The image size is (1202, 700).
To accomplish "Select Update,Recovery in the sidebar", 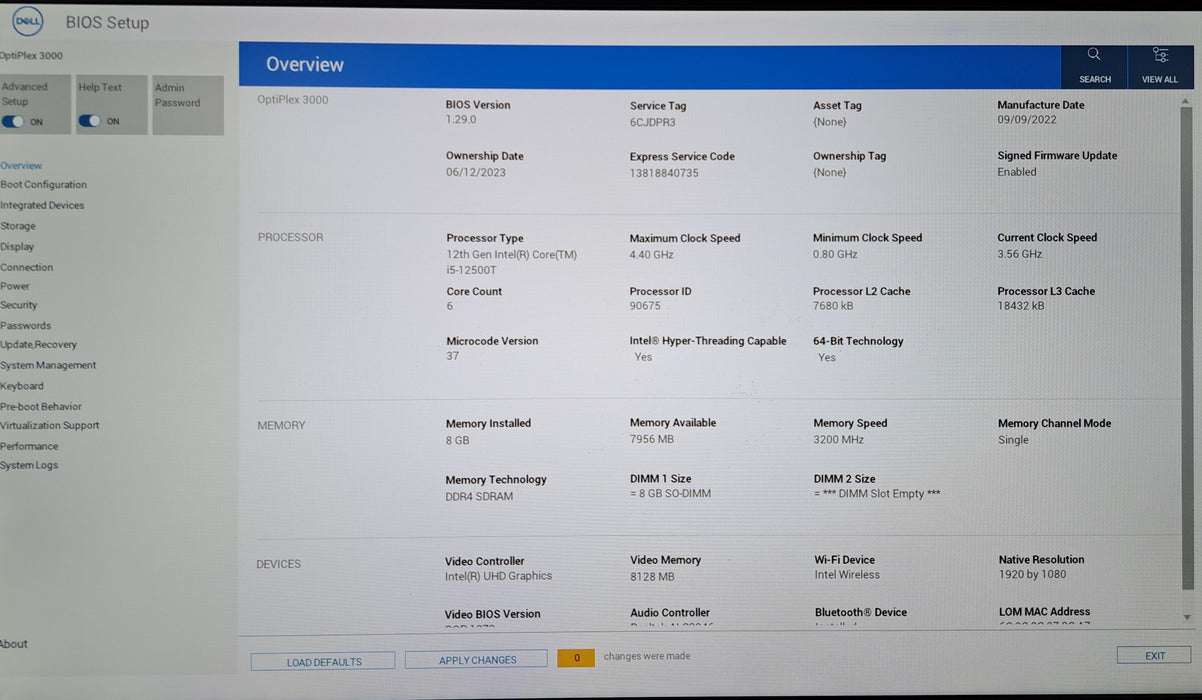I will click(x=38, y=344).
